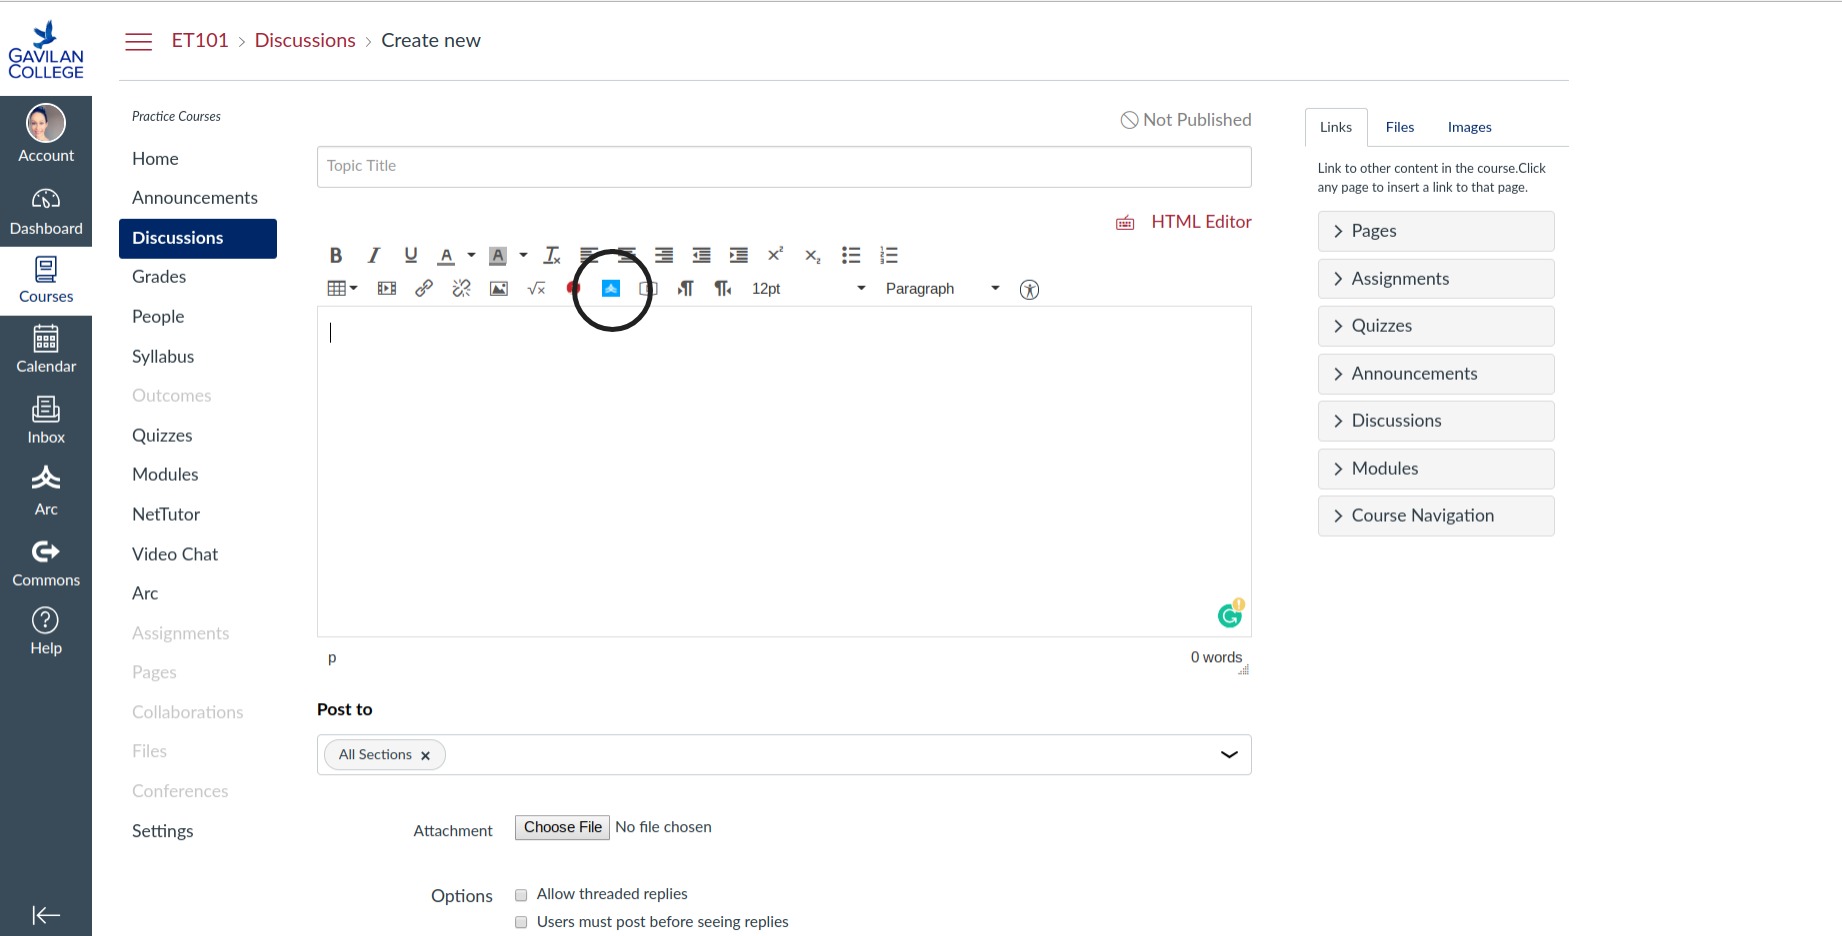Click the Choose File button
This screenshot has width=1842, height=936.
click(562, 827)
